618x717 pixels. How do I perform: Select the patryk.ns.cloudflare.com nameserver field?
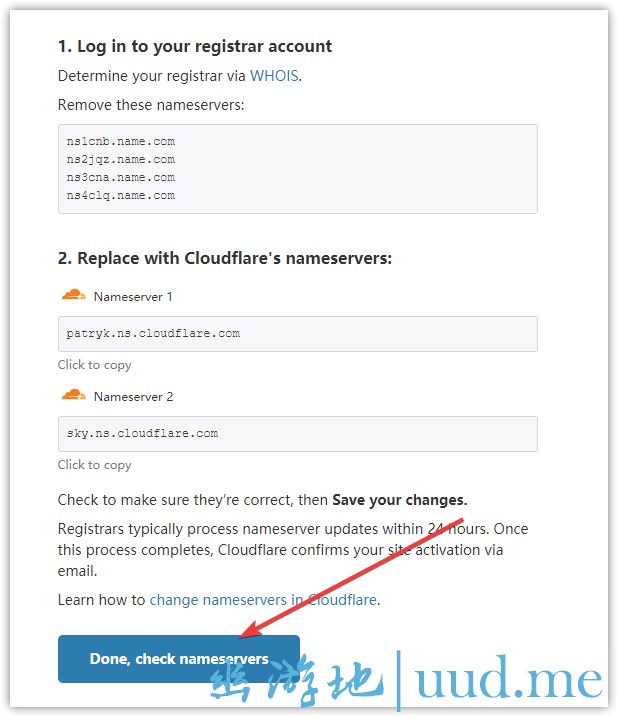pyautogui.click(x=297, y=333)
